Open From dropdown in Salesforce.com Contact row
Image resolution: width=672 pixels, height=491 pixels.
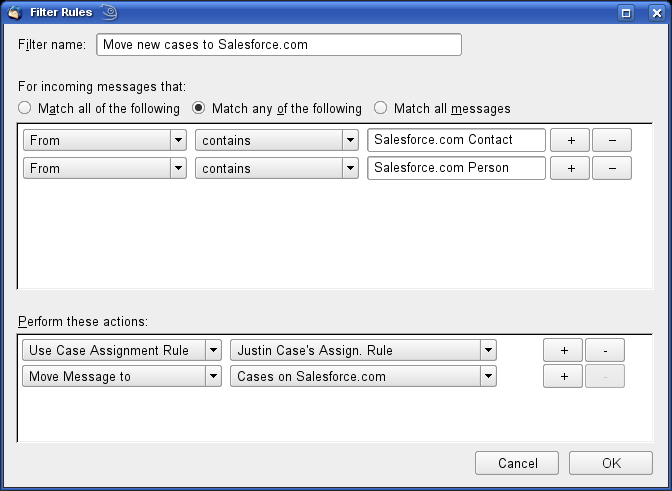click(105, 140)
